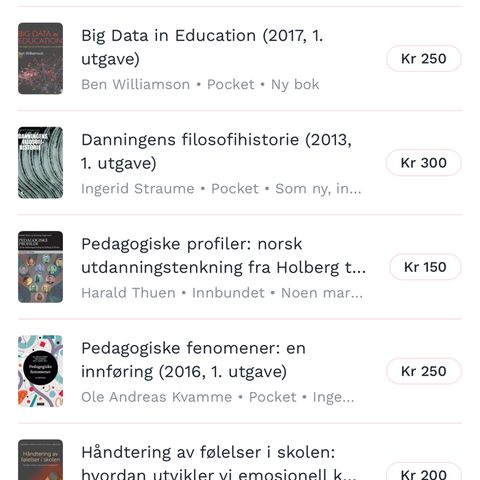Viewport: 480px width, 480px height.
Task: Select Harald Thuen author details line
Action: (x=222, y=293)
